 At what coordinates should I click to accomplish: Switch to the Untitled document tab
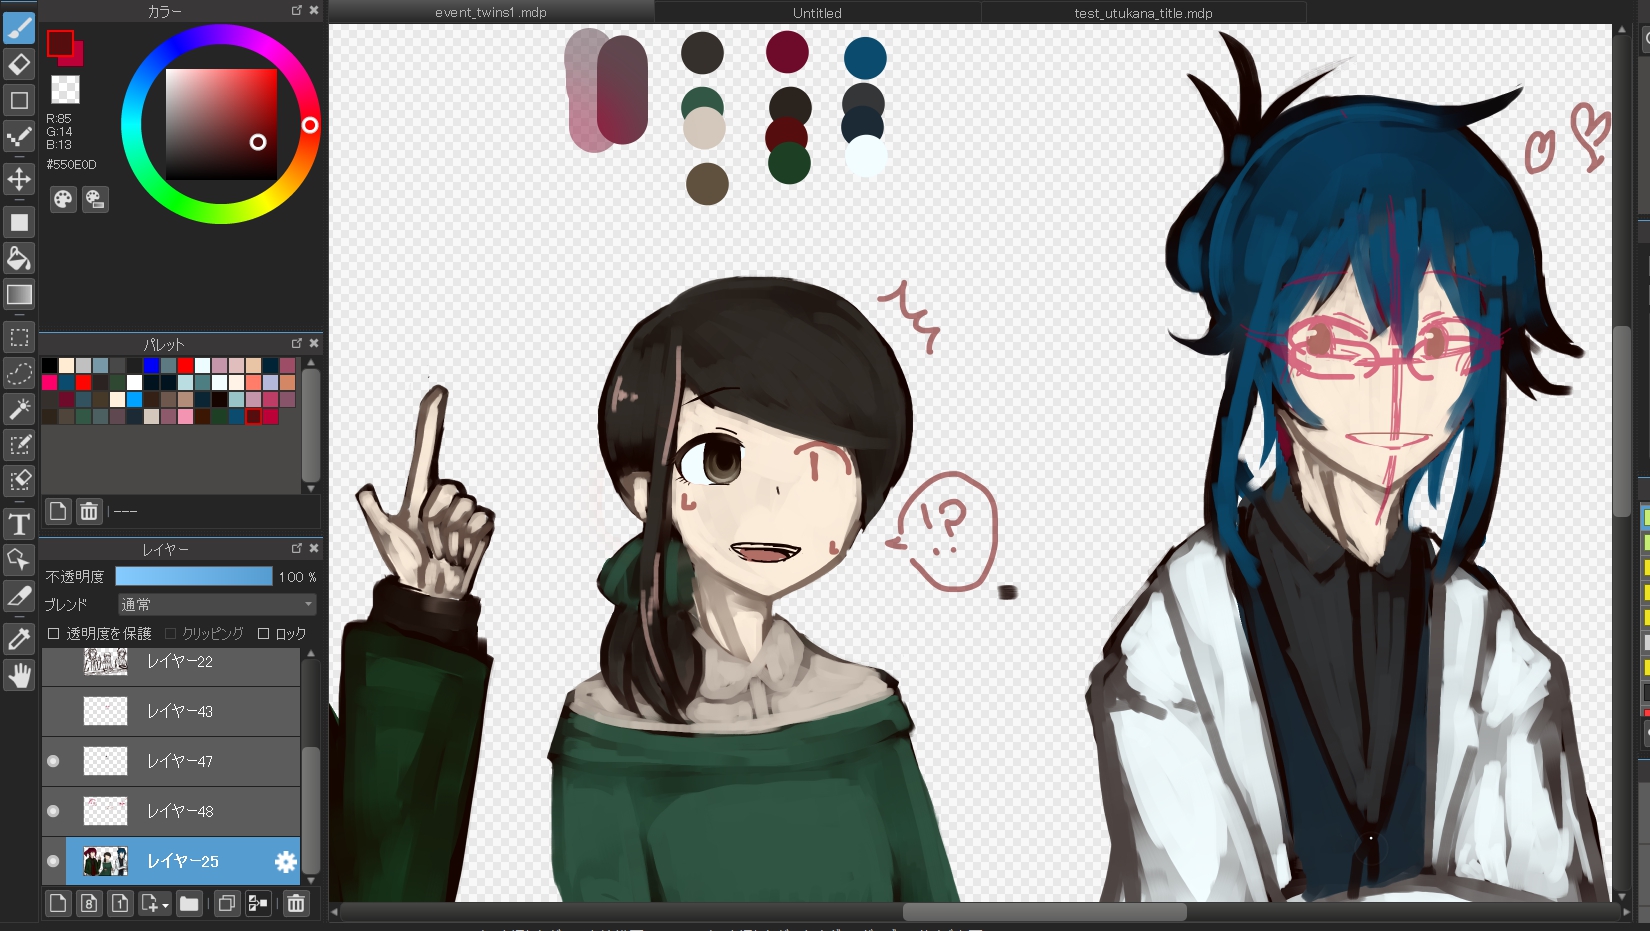pyautogui.click(x=817, y=13)
